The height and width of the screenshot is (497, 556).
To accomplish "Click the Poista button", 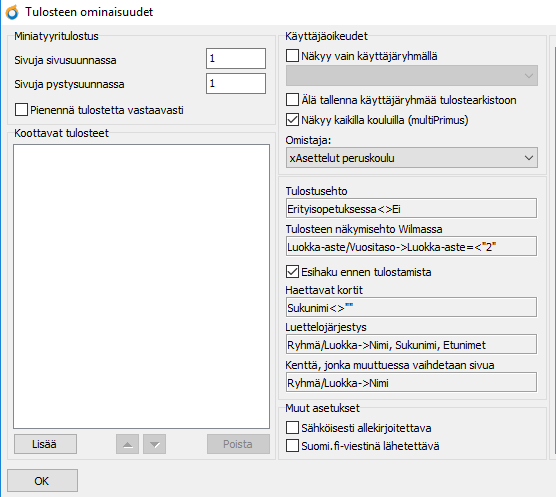I will (238, 444).
